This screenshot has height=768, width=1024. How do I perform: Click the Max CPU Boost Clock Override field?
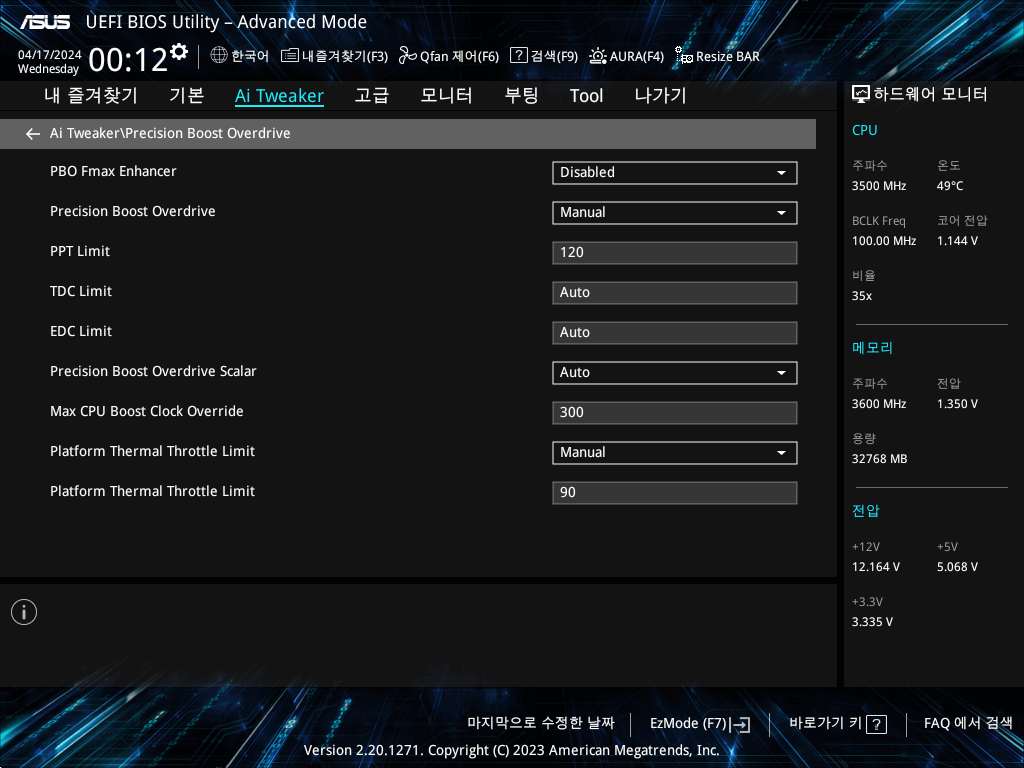[x=675, y=413]
